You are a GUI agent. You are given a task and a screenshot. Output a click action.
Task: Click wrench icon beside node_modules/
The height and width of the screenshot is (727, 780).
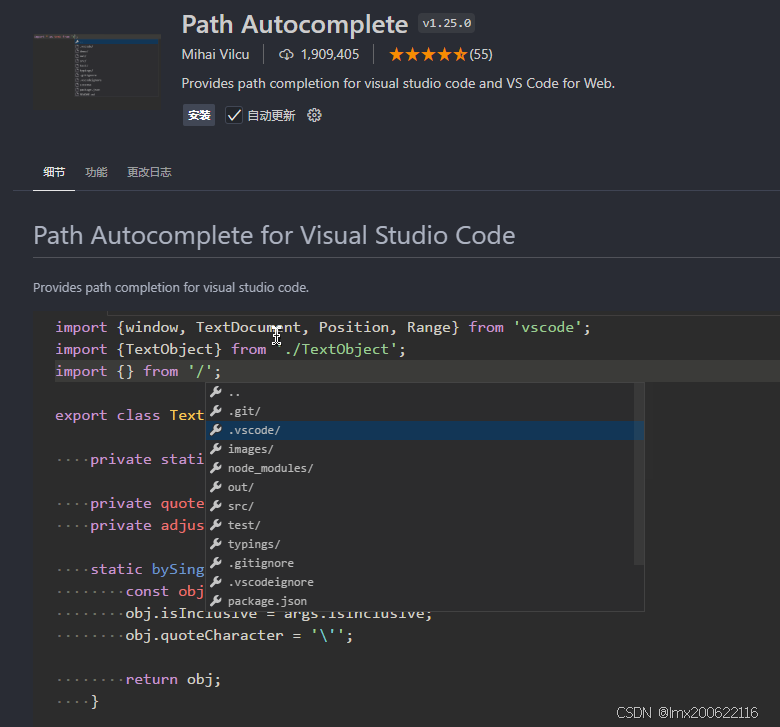(x=216, y=467)
